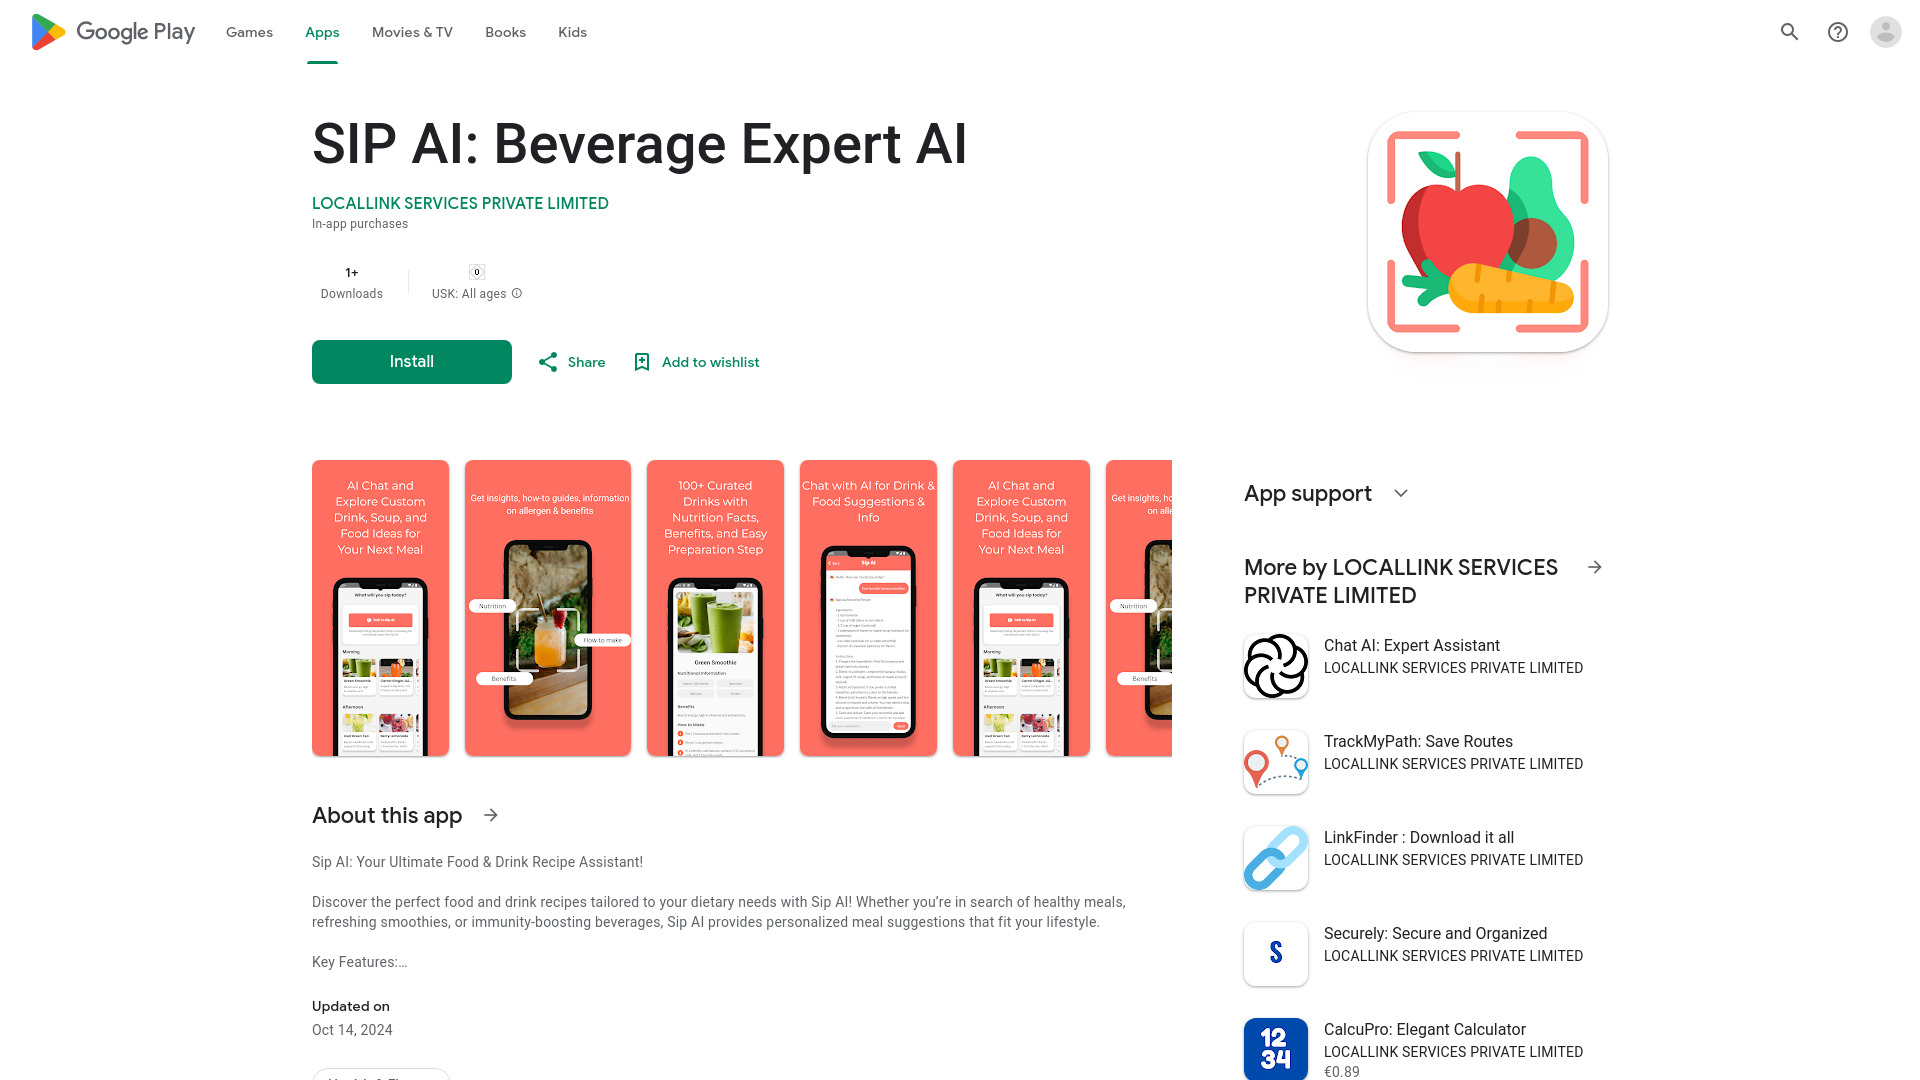Screen dimensions: 1920x1080
Task: Open Chat AI: Expert Assistant app
Action: 1424,655
